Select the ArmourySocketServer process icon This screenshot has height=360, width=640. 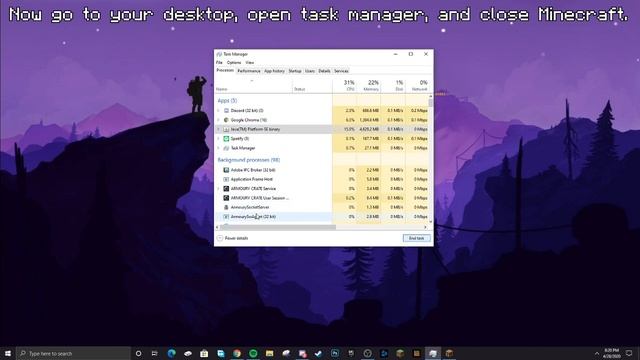point(226,207)
